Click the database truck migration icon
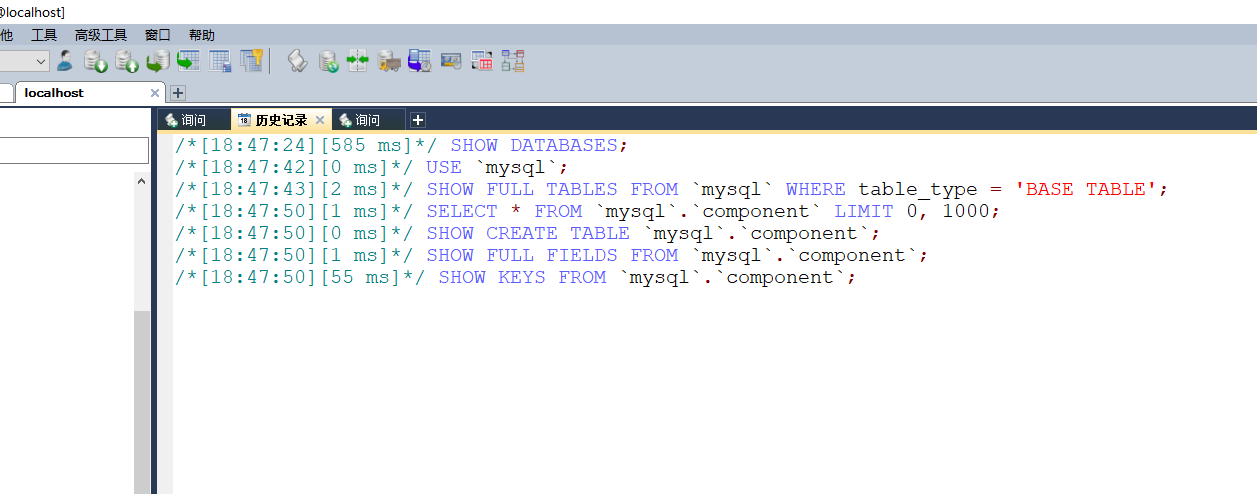Screen dimensions: 1257x494 [x=389, y=61]
